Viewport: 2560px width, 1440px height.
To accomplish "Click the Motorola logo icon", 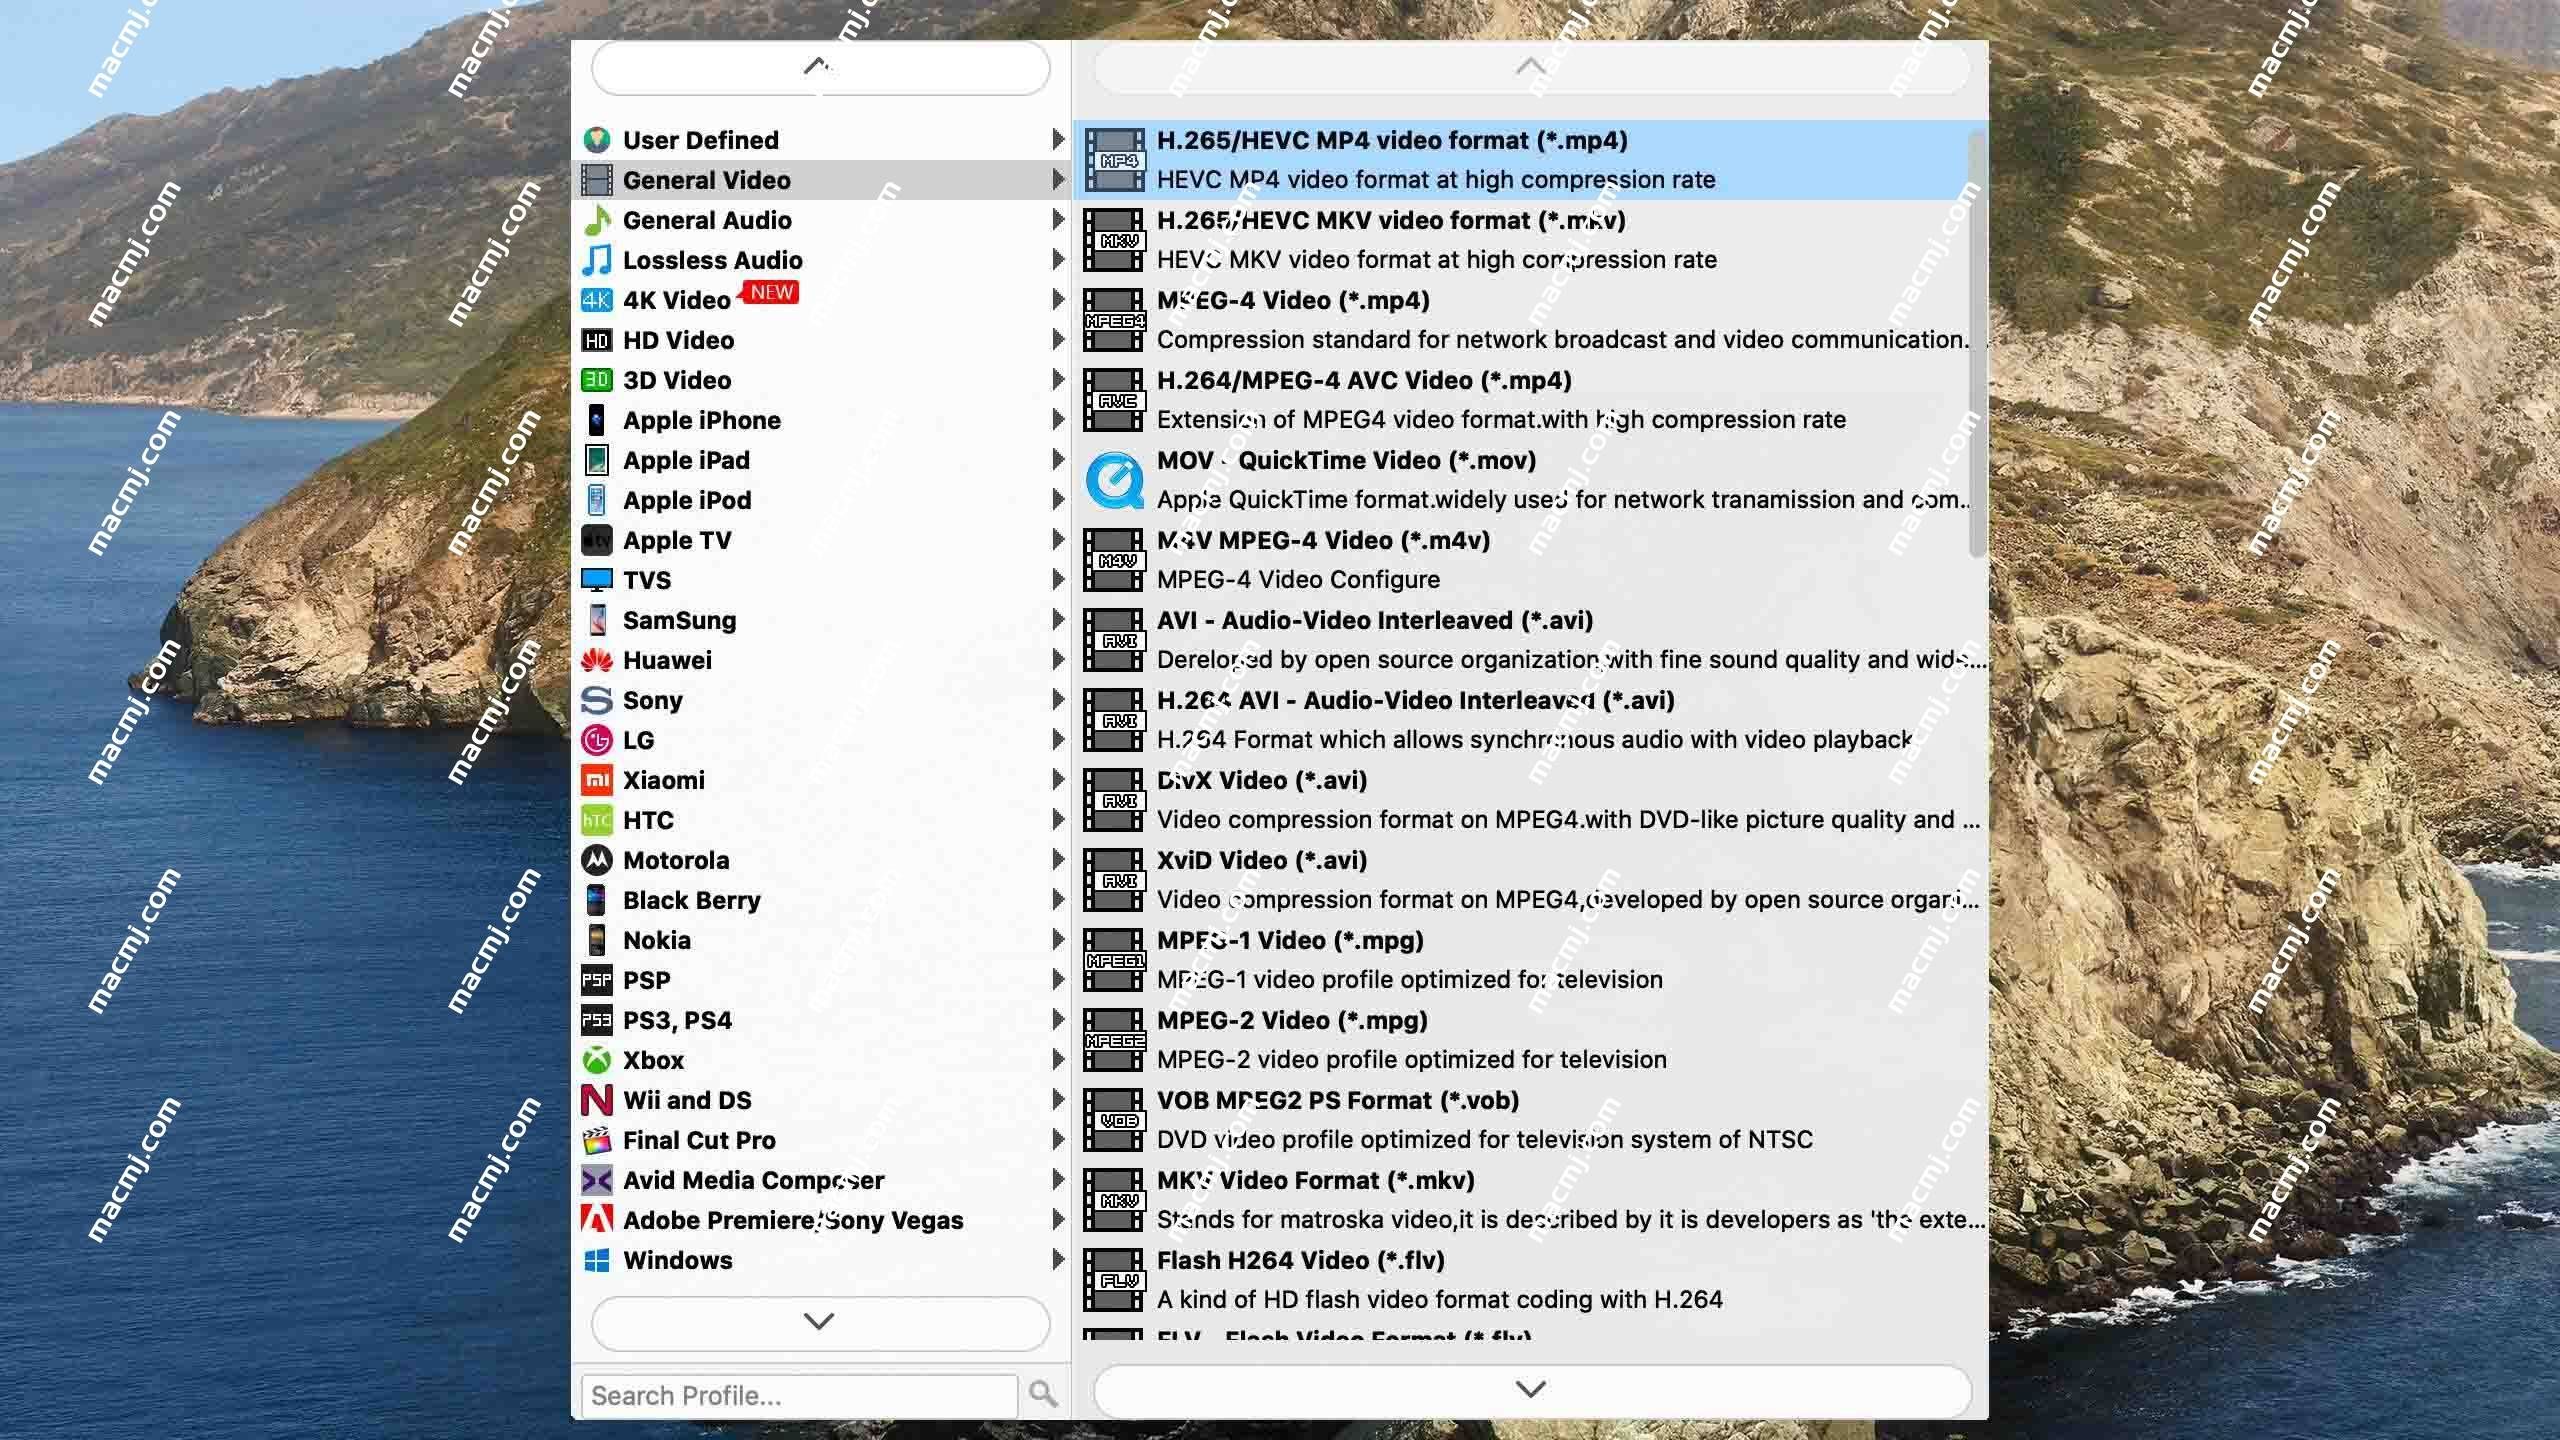I will tap(597, 860).
